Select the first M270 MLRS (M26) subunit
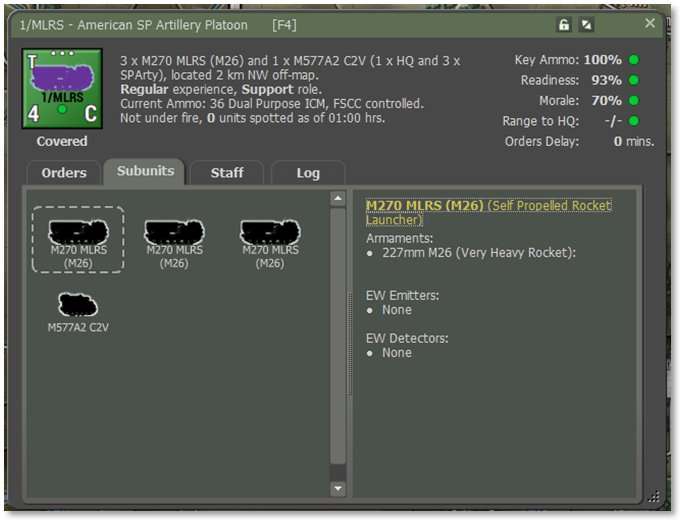 [x=78, y=241]
